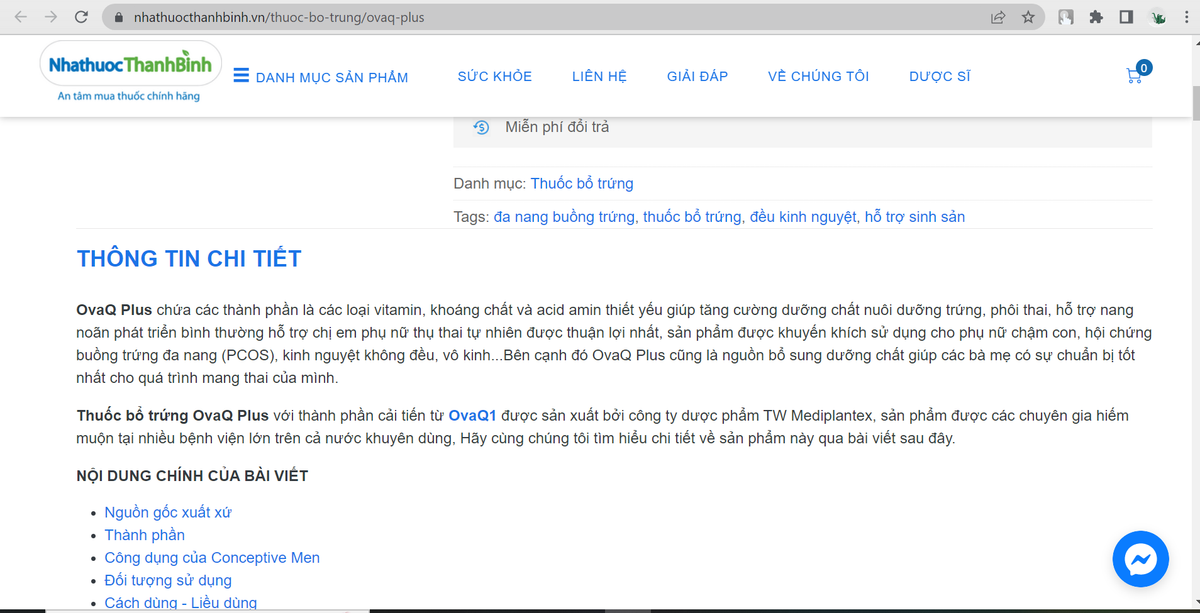Viewport: 1200px width, 613px height.
Task: Jump to Nguồn gốc xuất xứ section
Action: tap(167, 511)
